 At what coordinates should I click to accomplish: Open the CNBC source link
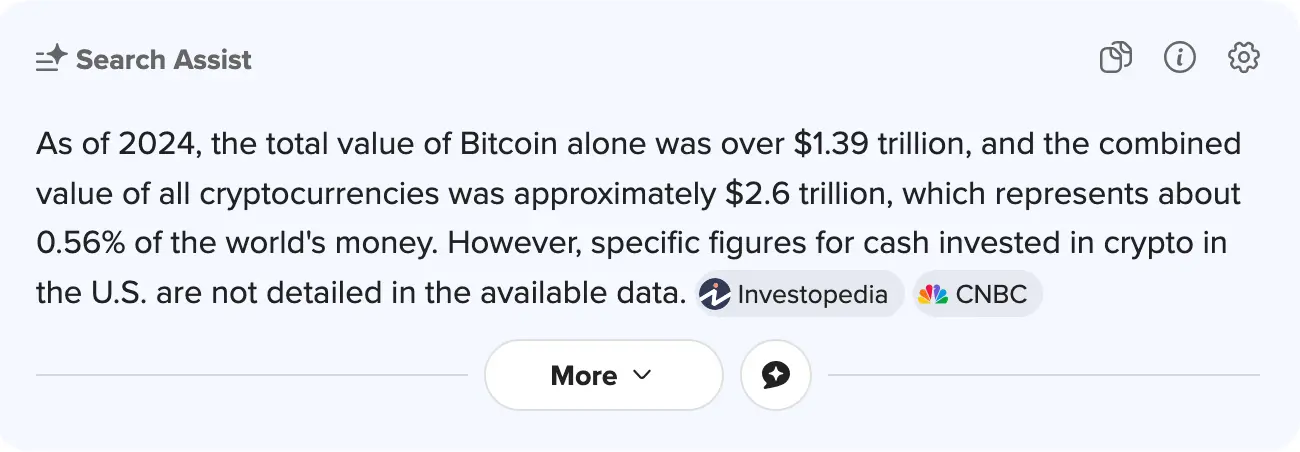(990, 295)
